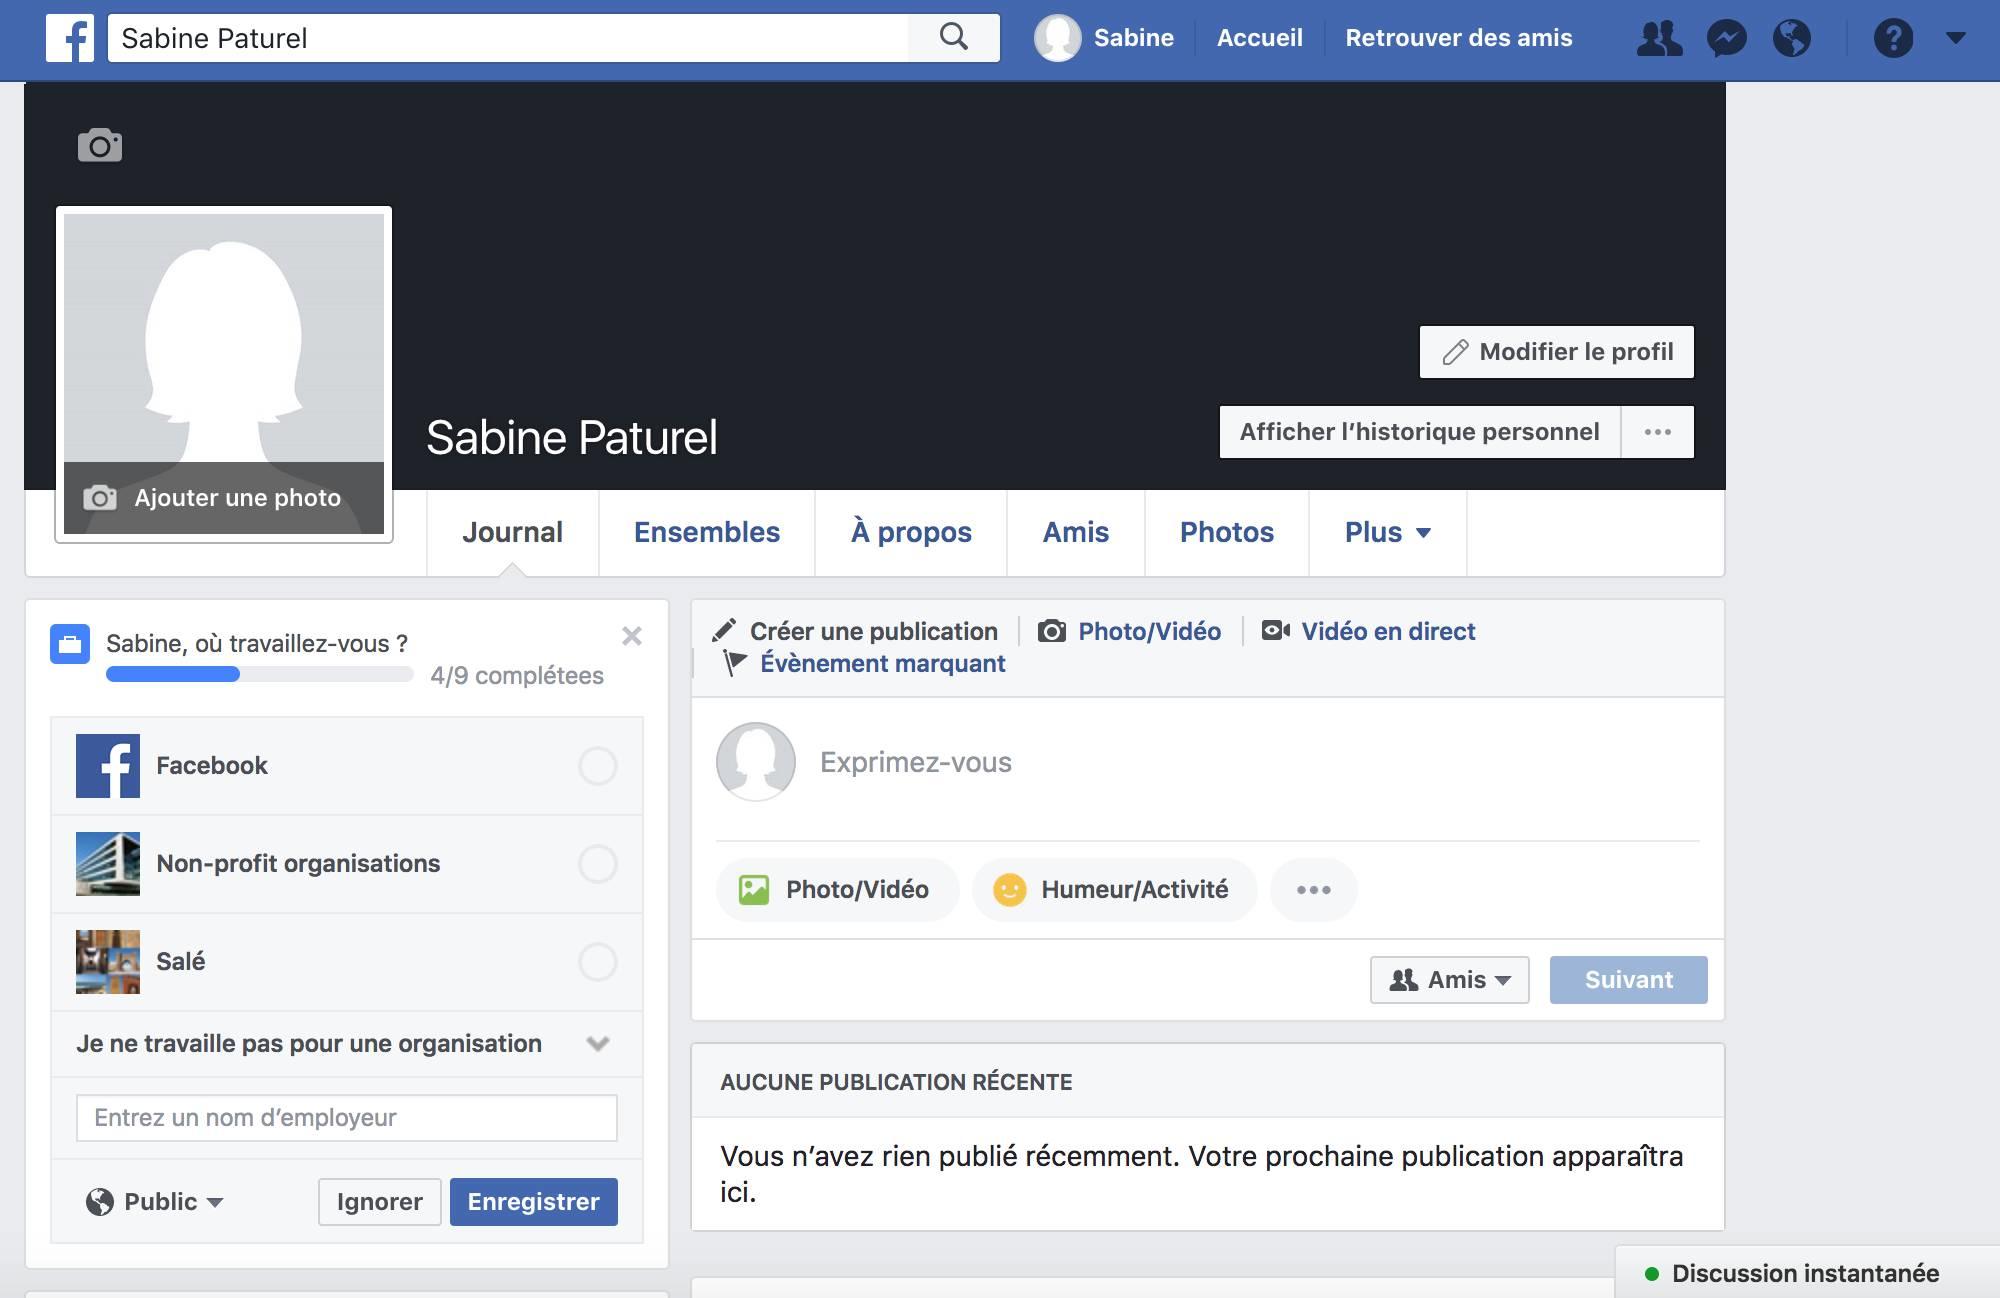Switch to the À propos tab
Screen dimensions: 2000x1298
910,532
